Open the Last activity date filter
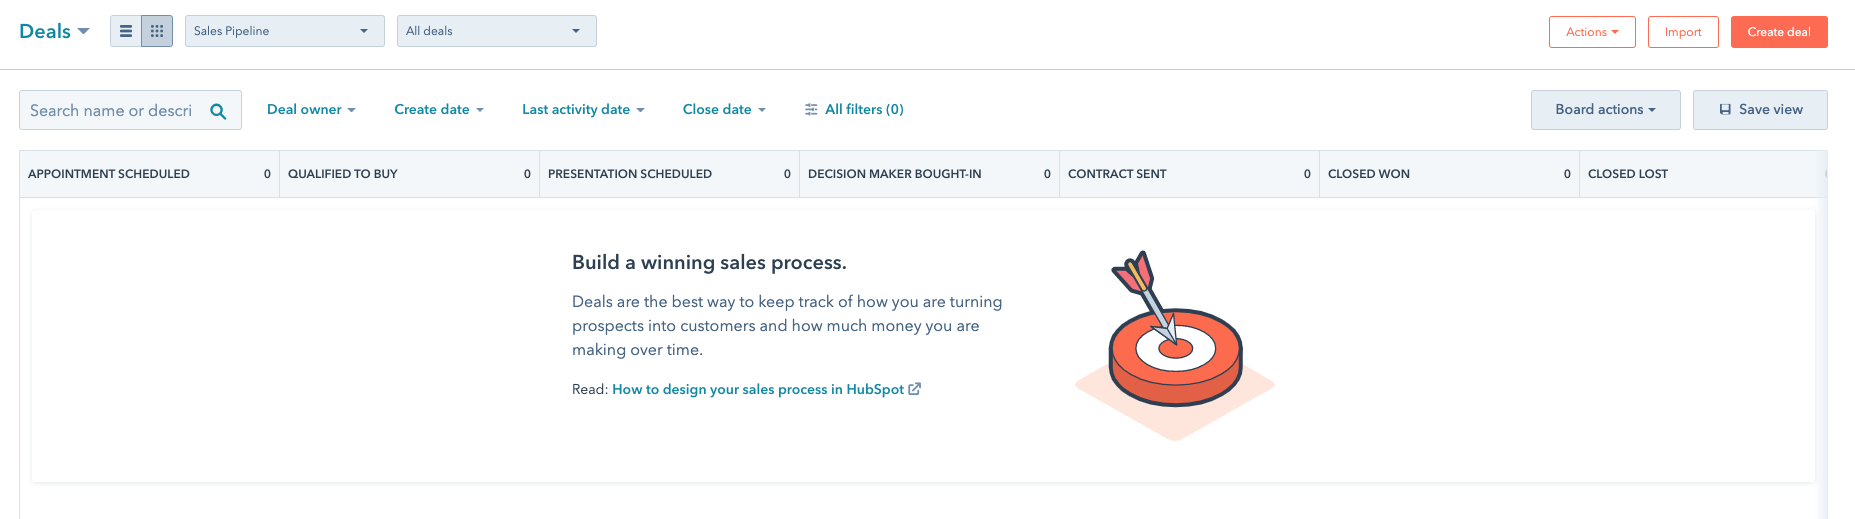 point(583,109)
